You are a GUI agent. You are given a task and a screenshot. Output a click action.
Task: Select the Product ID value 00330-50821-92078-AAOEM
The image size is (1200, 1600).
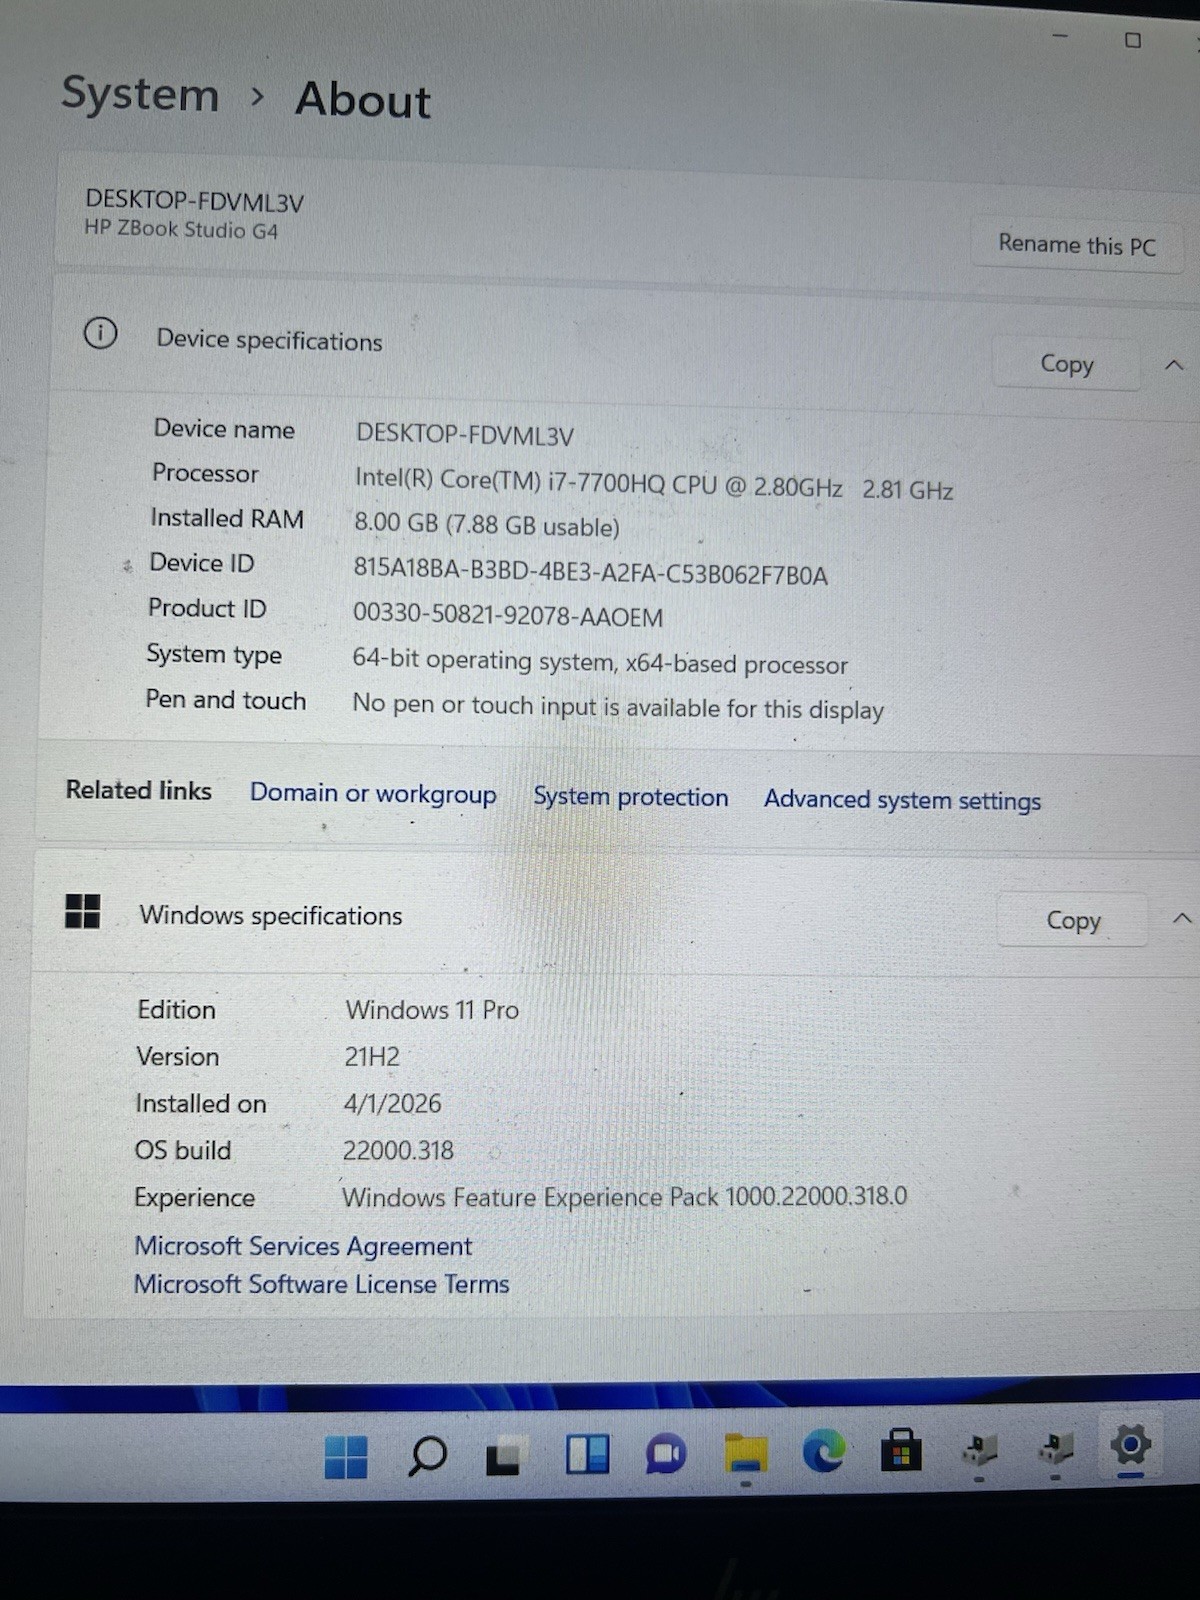tap(508, 615)
